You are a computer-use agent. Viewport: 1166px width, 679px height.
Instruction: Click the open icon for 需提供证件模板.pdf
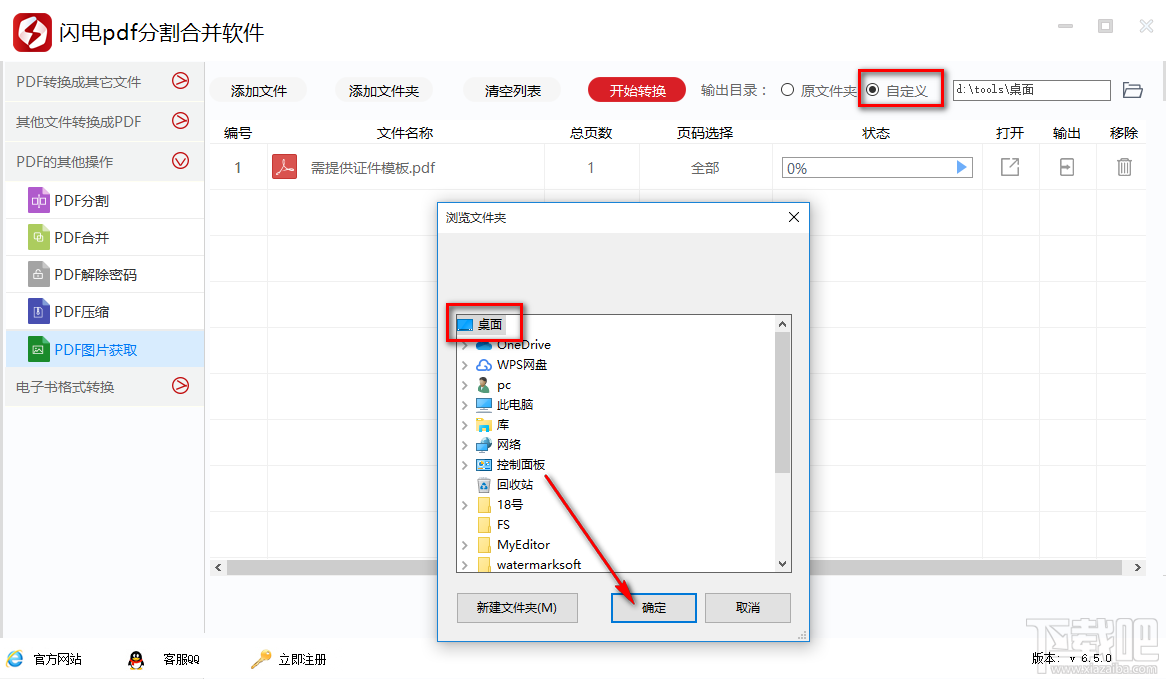pyautogui.click(x=1009, y=167)
